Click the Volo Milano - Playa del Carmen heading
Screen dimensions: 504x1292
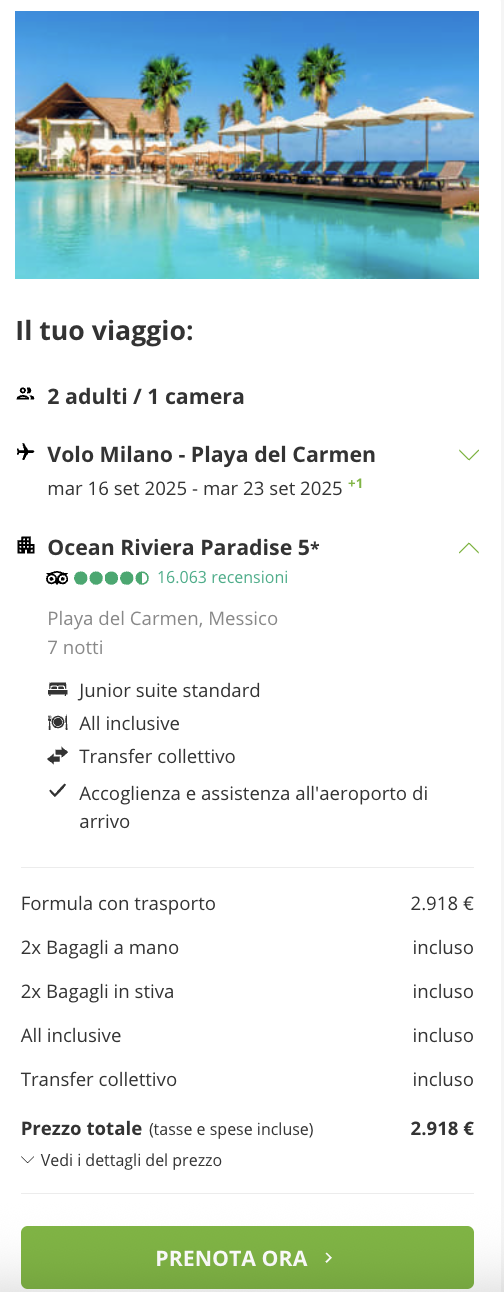[x=212, y=455]
